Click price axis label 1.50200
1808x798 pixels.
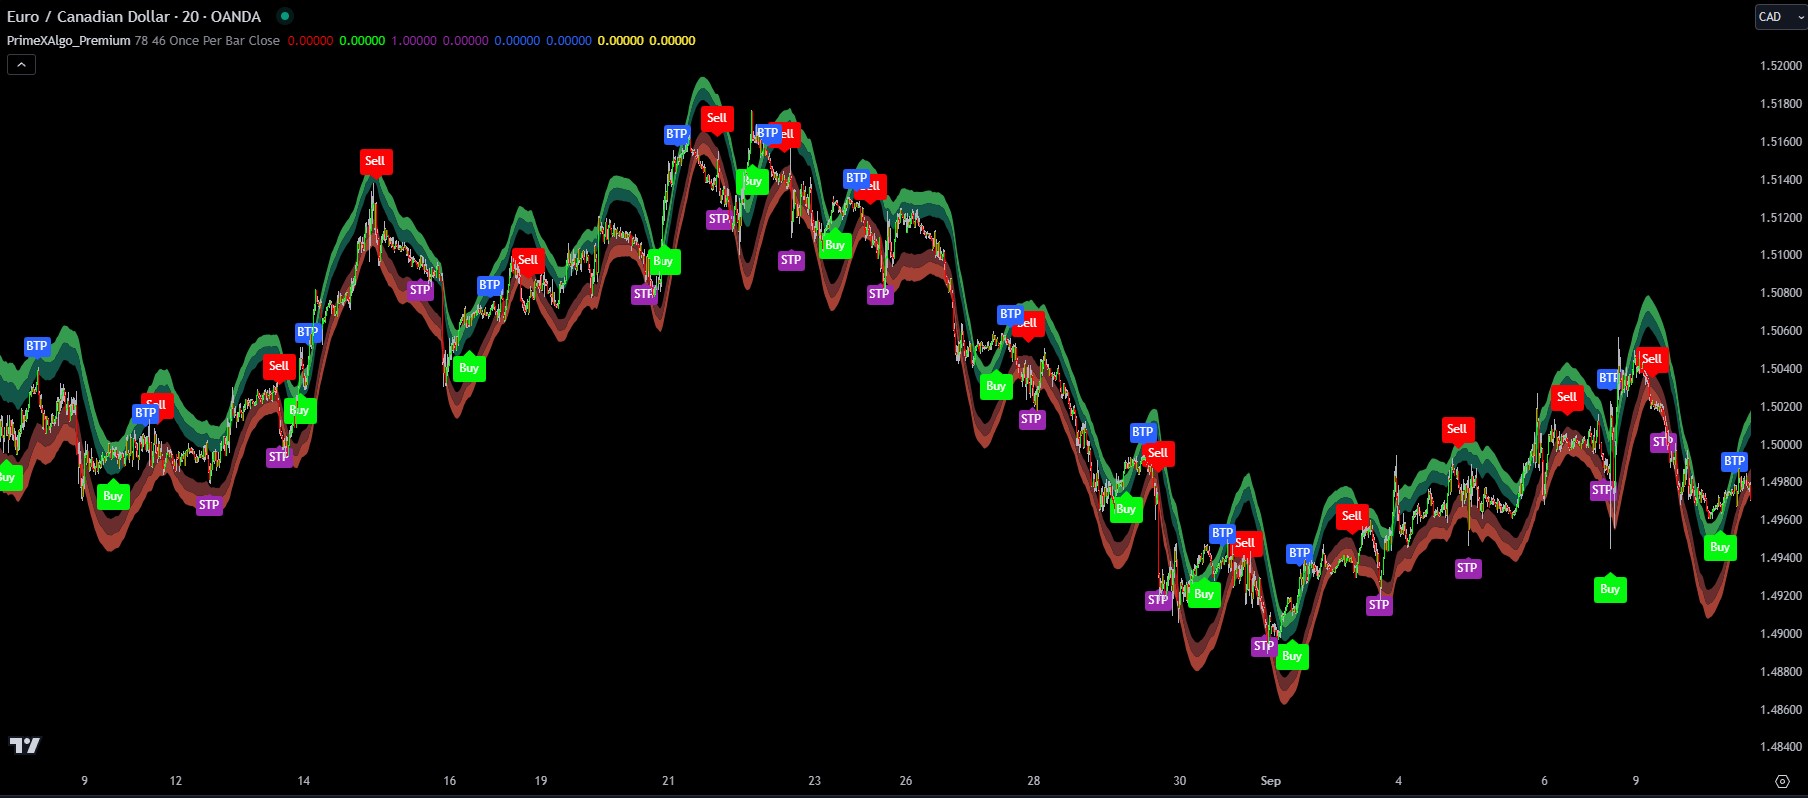click(1781, 407)
